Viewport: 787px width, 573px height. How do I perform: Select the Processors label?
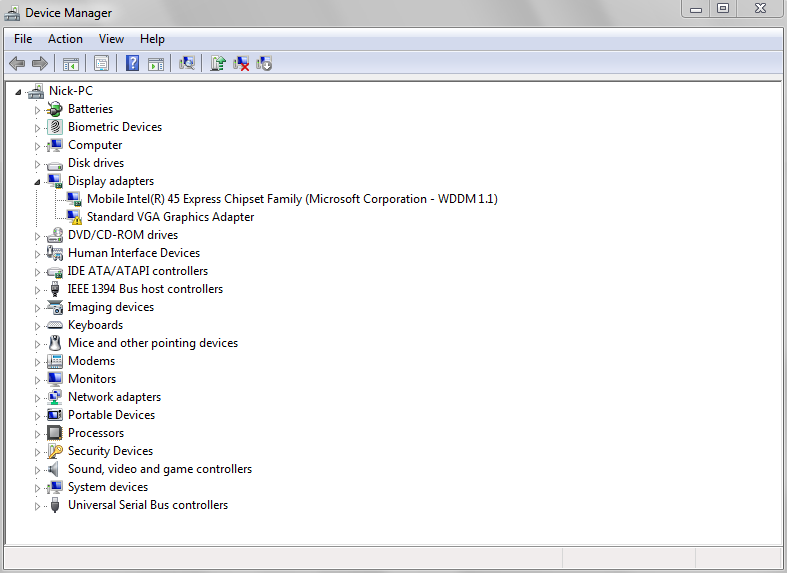click(x=96, y=433)
